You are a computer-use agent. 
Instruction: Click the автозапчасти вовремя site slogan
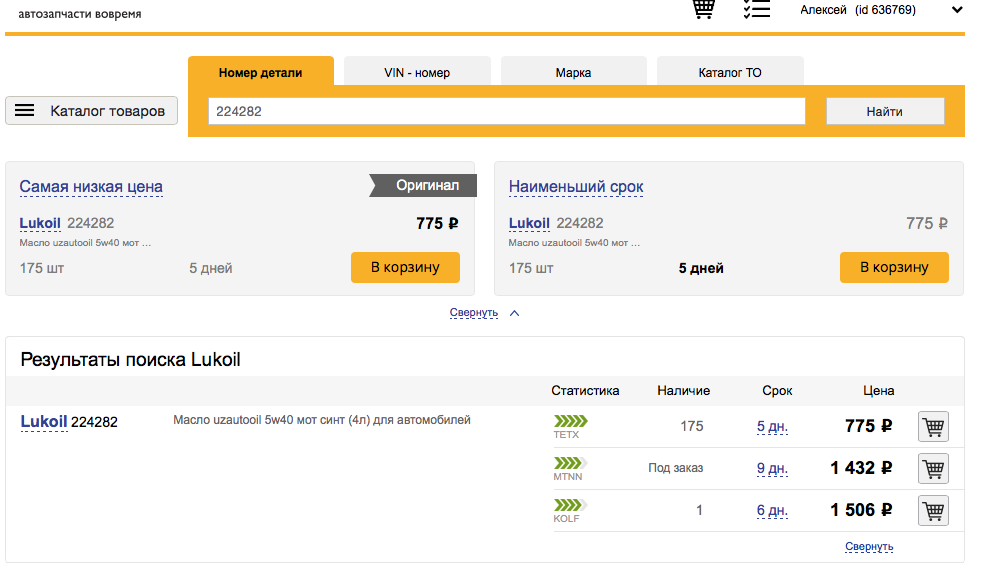(80, 13)
